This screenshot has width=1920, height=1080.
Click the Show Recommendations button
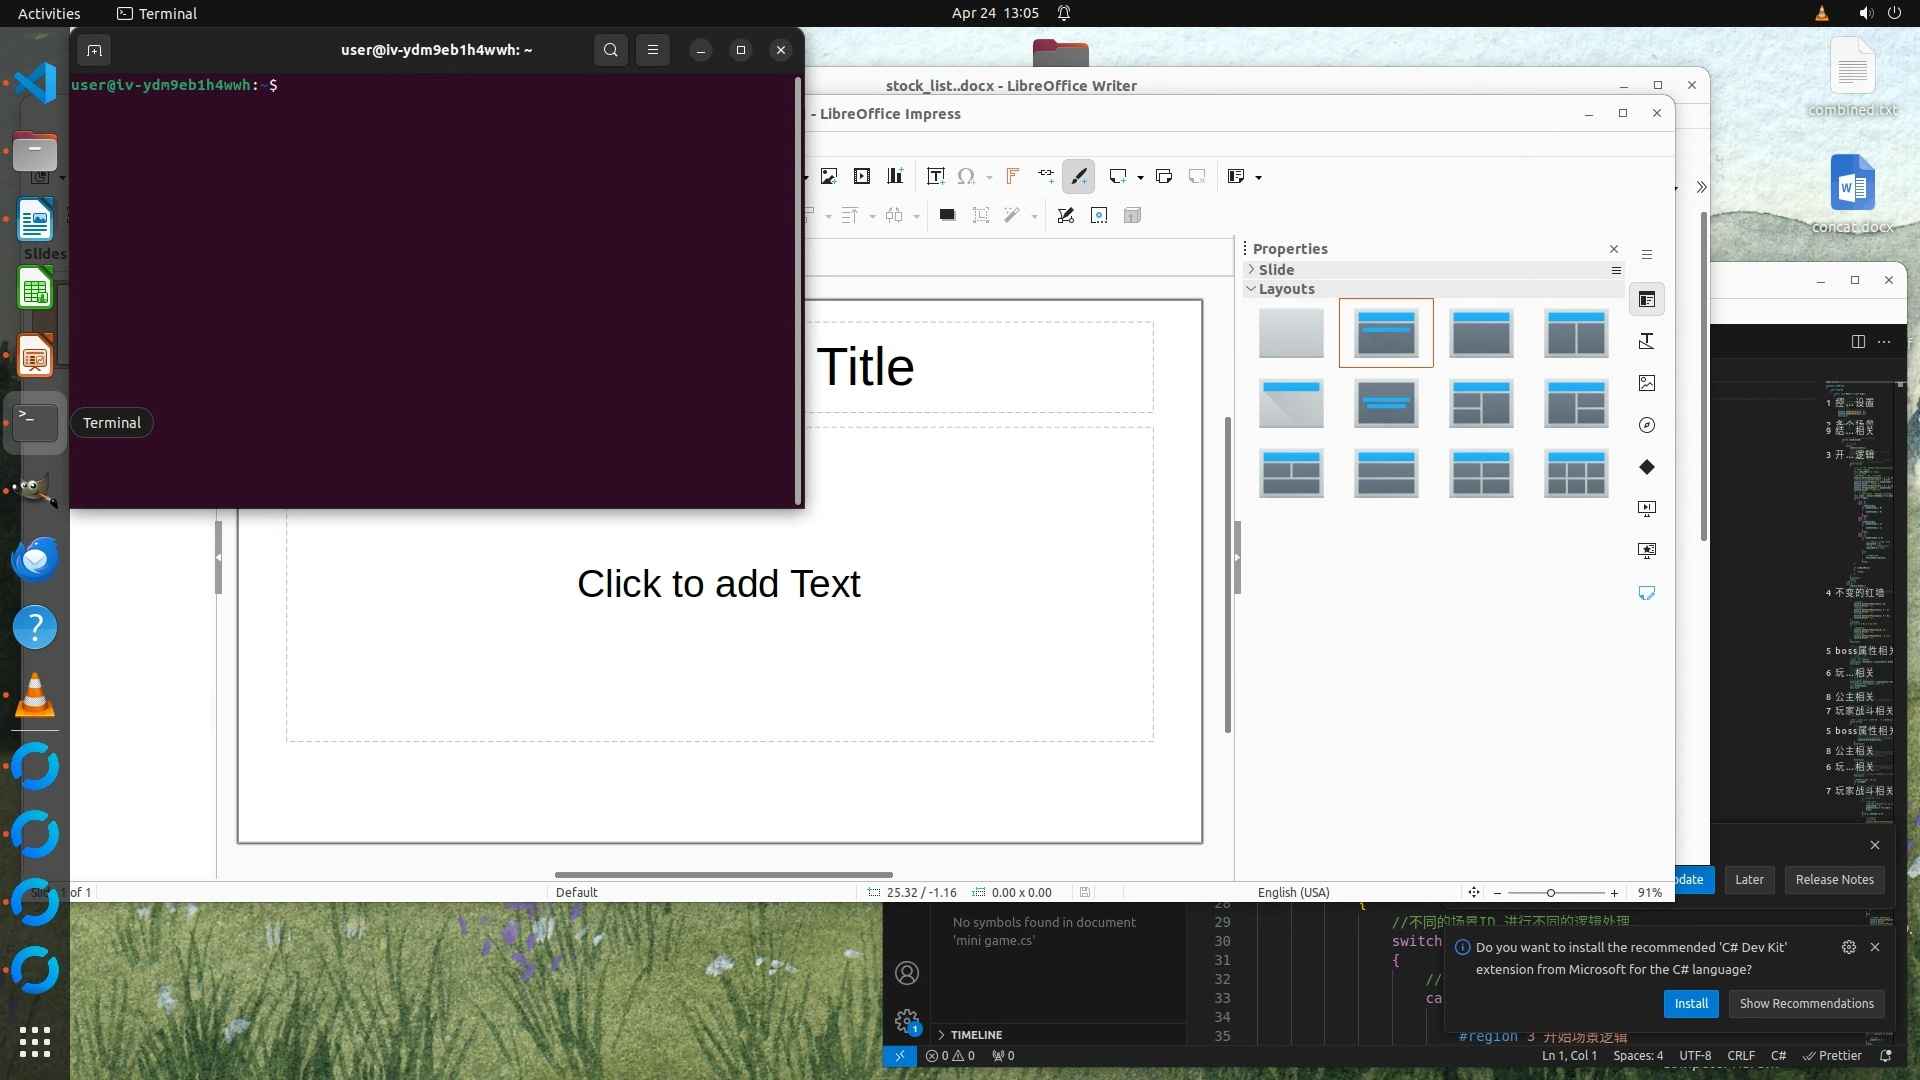pos(1805,1003)
